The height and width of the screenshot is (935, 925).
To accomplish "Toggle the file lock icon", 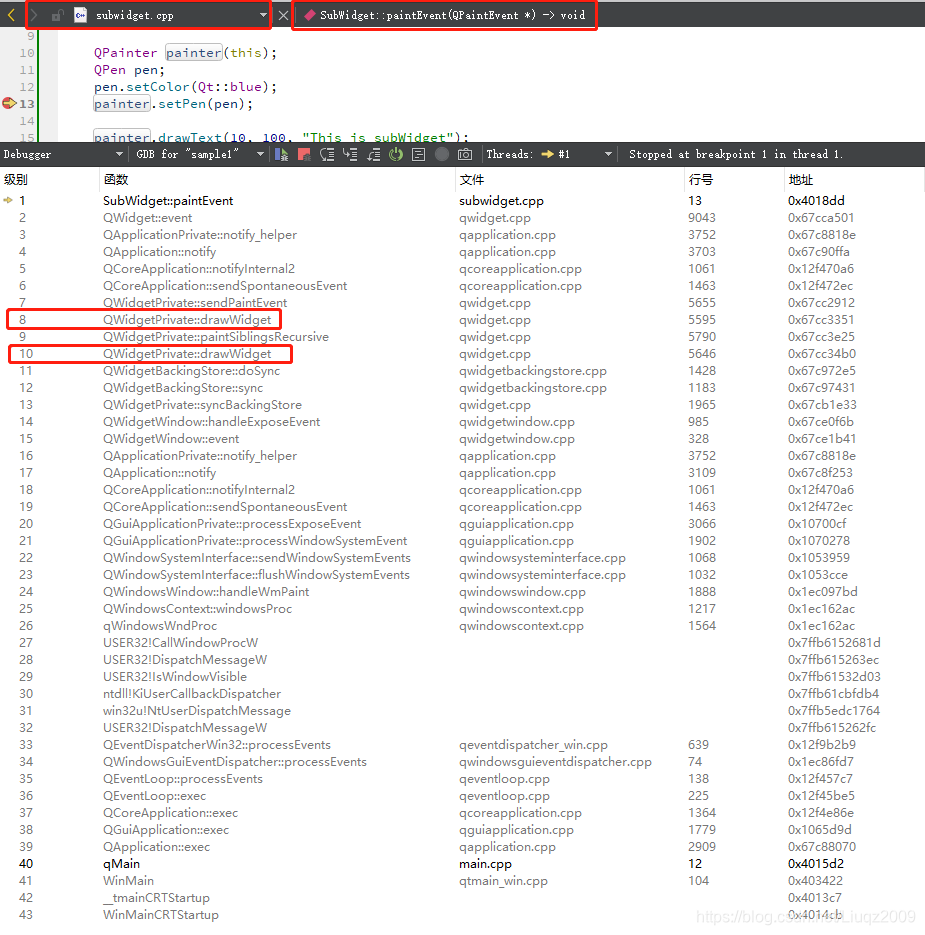I will point(57,15).
